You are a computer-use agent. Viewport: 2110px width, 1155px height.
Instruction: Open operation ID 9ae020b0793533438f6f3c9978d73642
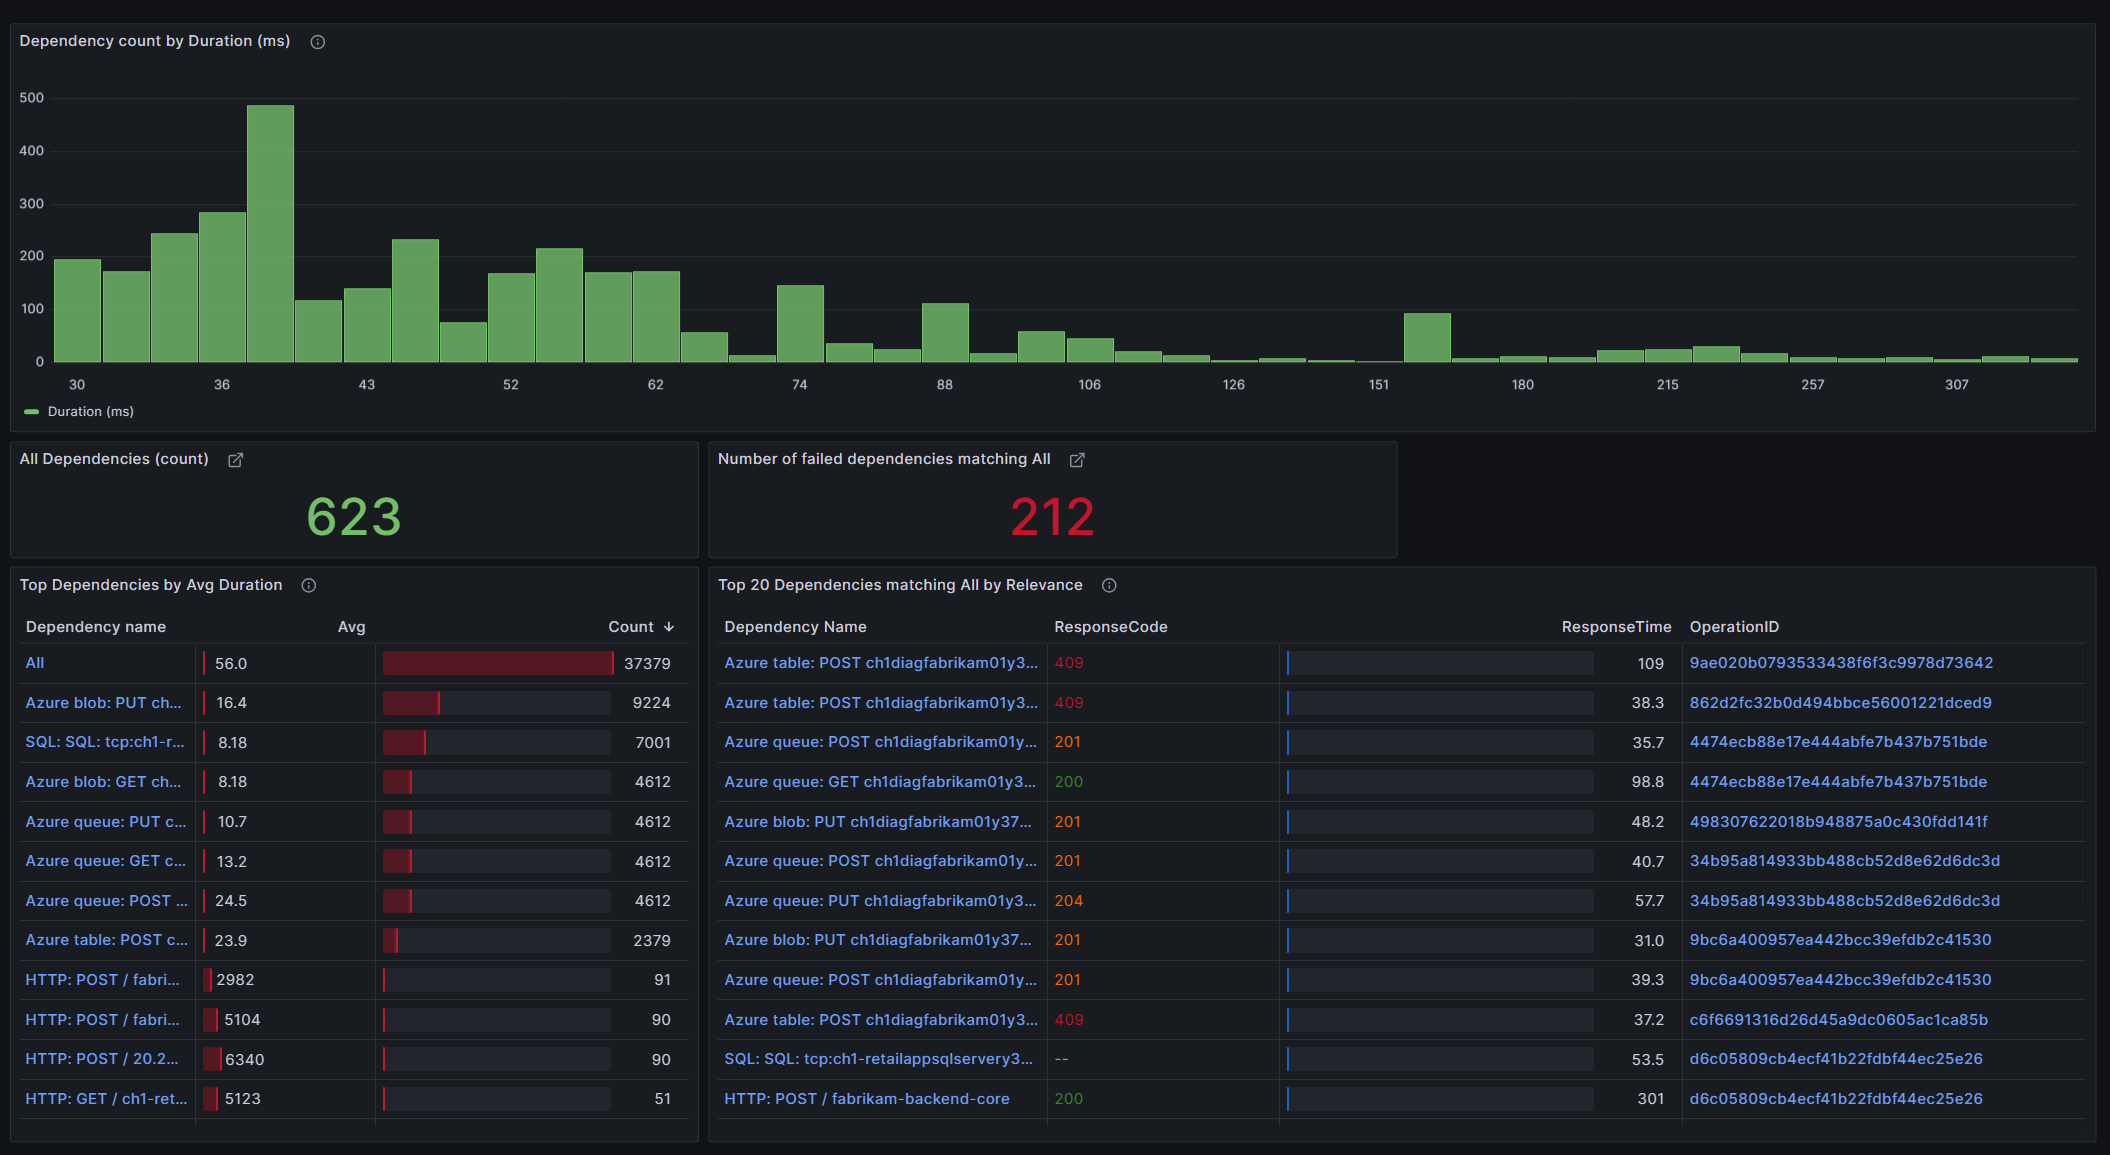(1841, 663)
